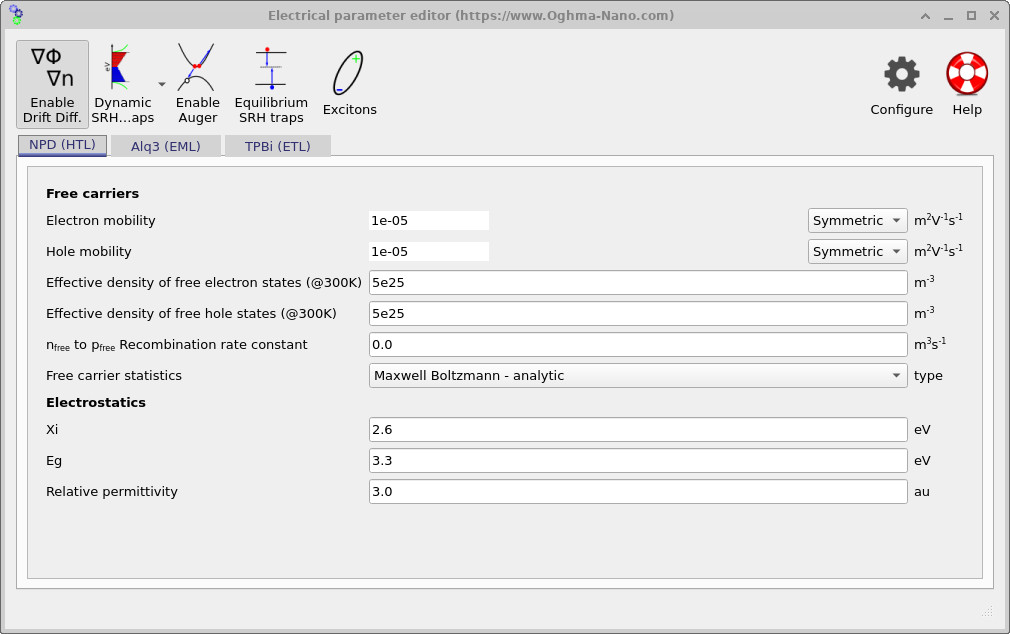The image size is (1010, 634).
Task: Toggle Auger recombination off
Action: pyautogui.click(x=197, y=80)
